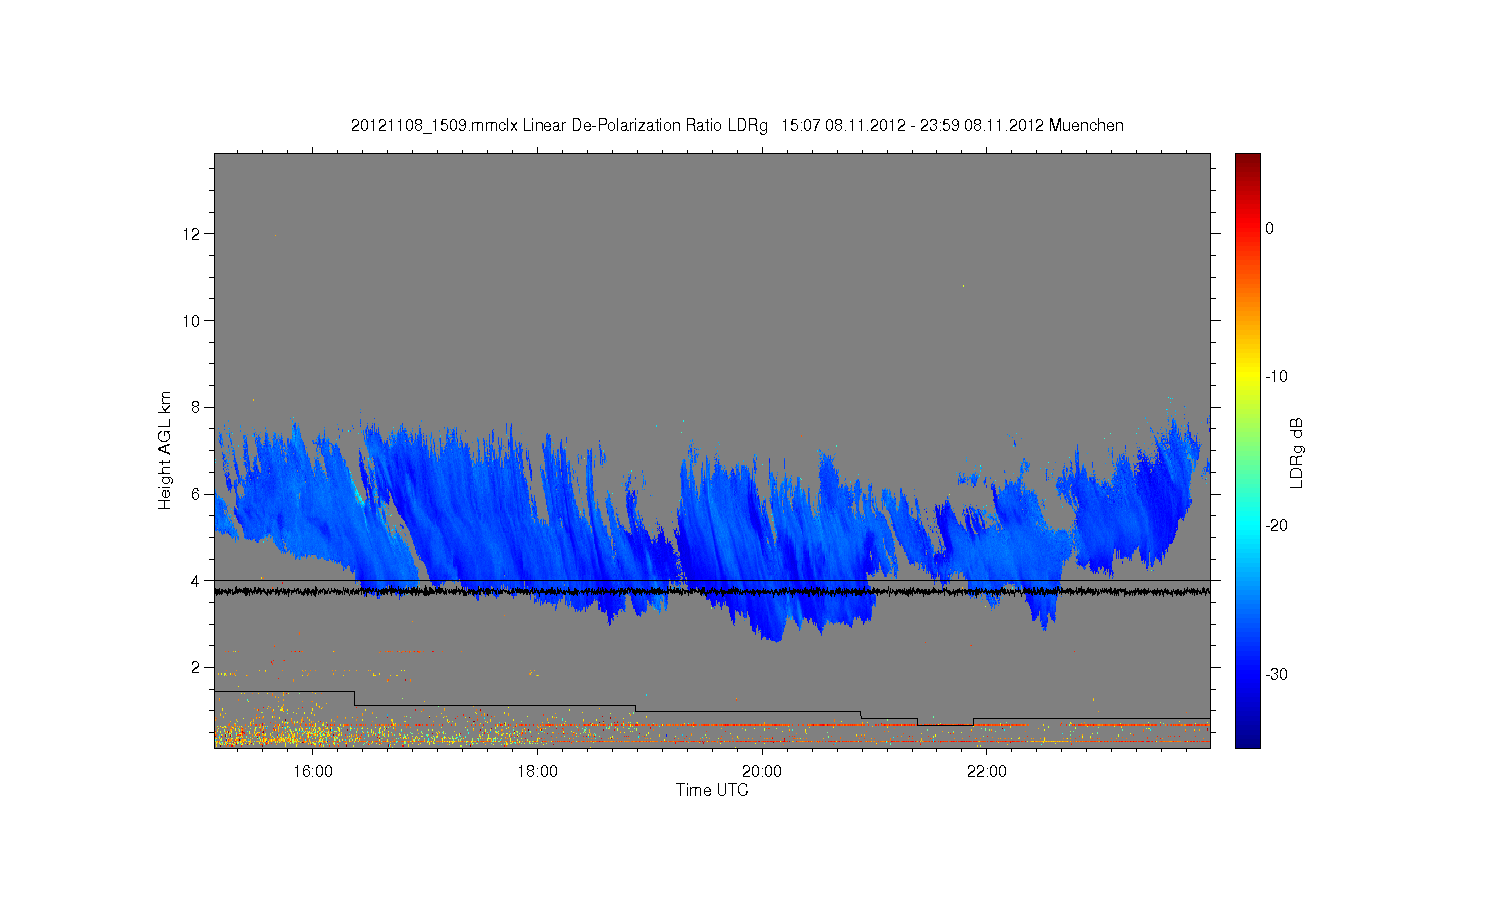The width and height of the screenshot is (1500, 900).
Task: Click the height tick label 12
Action: (192, 234)
